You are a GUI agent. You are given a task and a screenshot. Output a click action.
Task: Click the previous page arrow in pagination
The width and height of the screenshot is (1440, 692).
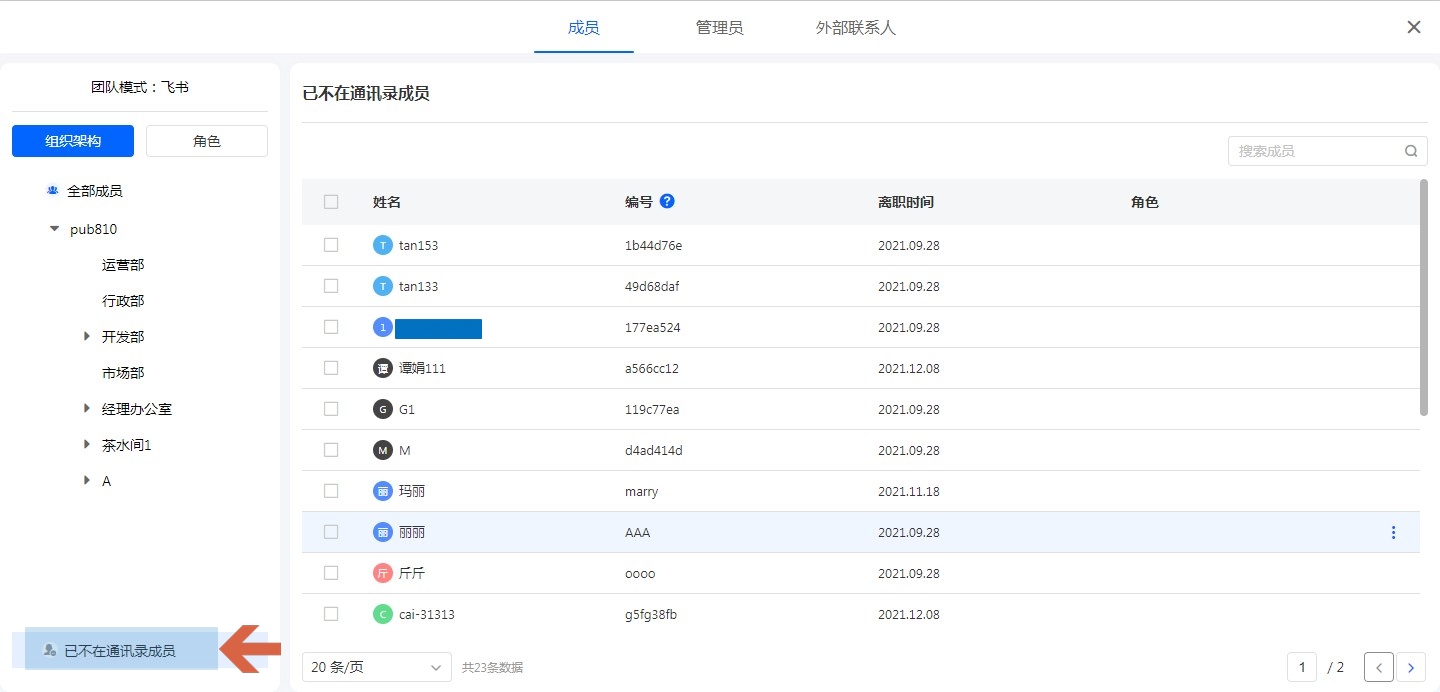coord(1379,667)
